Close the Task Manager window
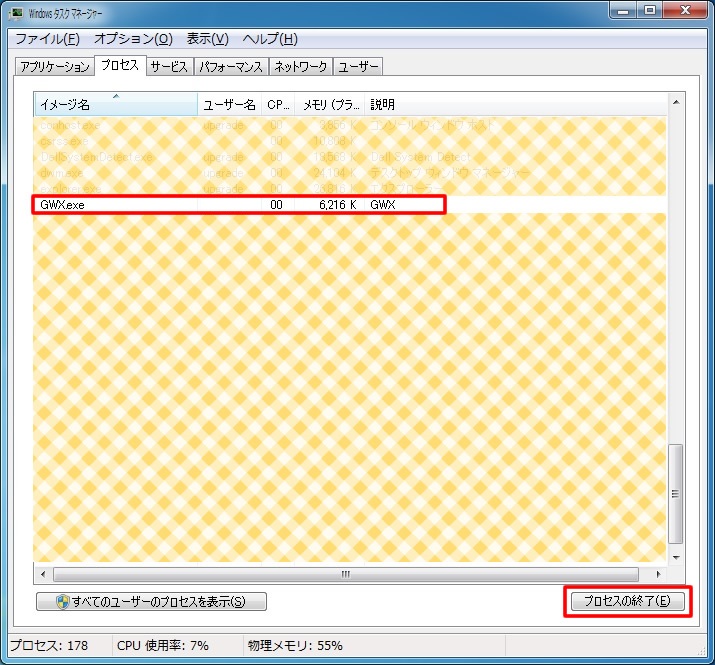Viewport: 715px width, 665px height. click(x=685, y=10)
